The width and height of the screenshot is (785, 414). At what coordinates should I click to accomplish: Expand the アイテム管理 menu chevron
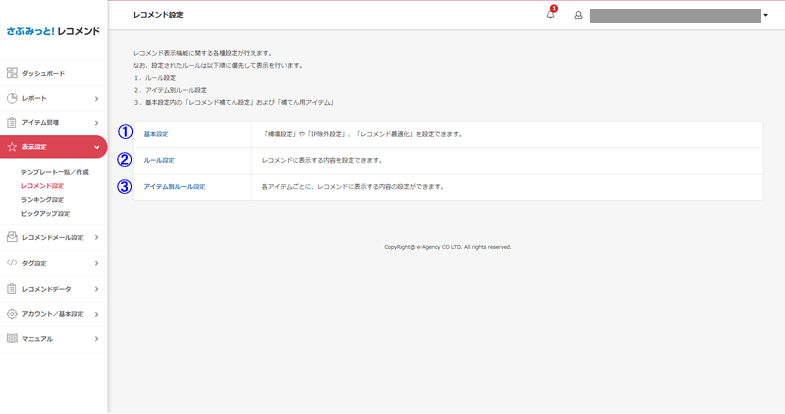tap(97, 123)
